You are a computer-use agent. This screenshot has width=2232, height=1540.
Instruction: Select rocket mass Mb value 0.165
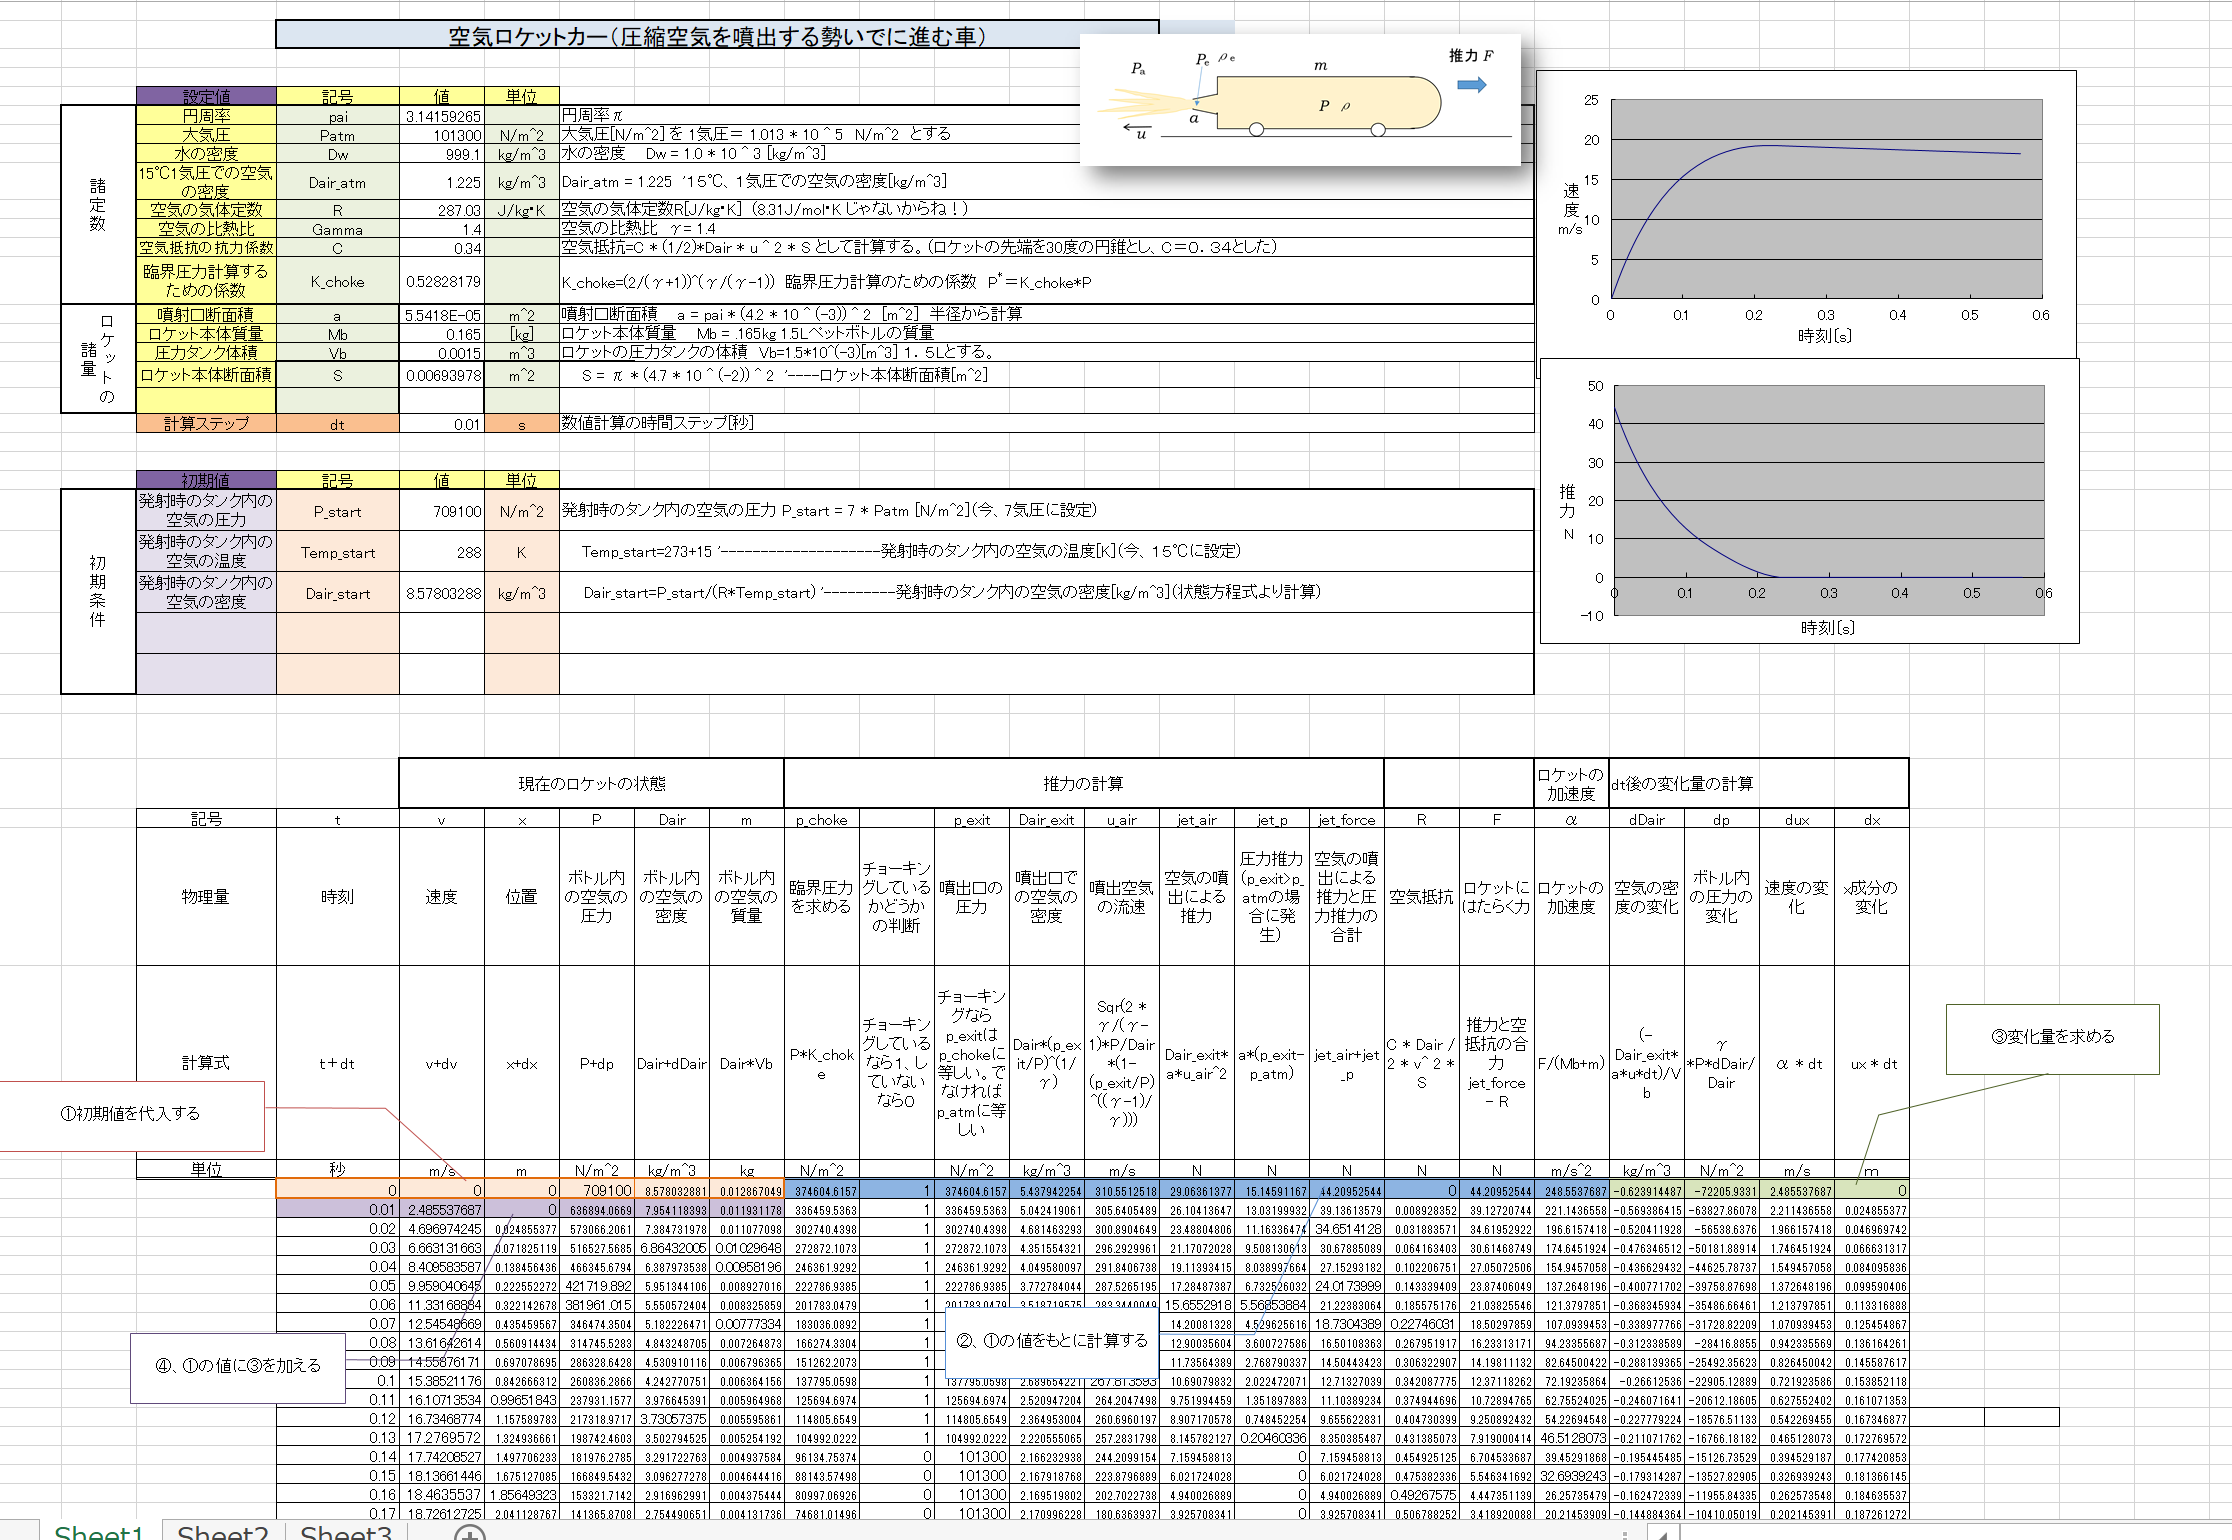(x=442, y=334)
